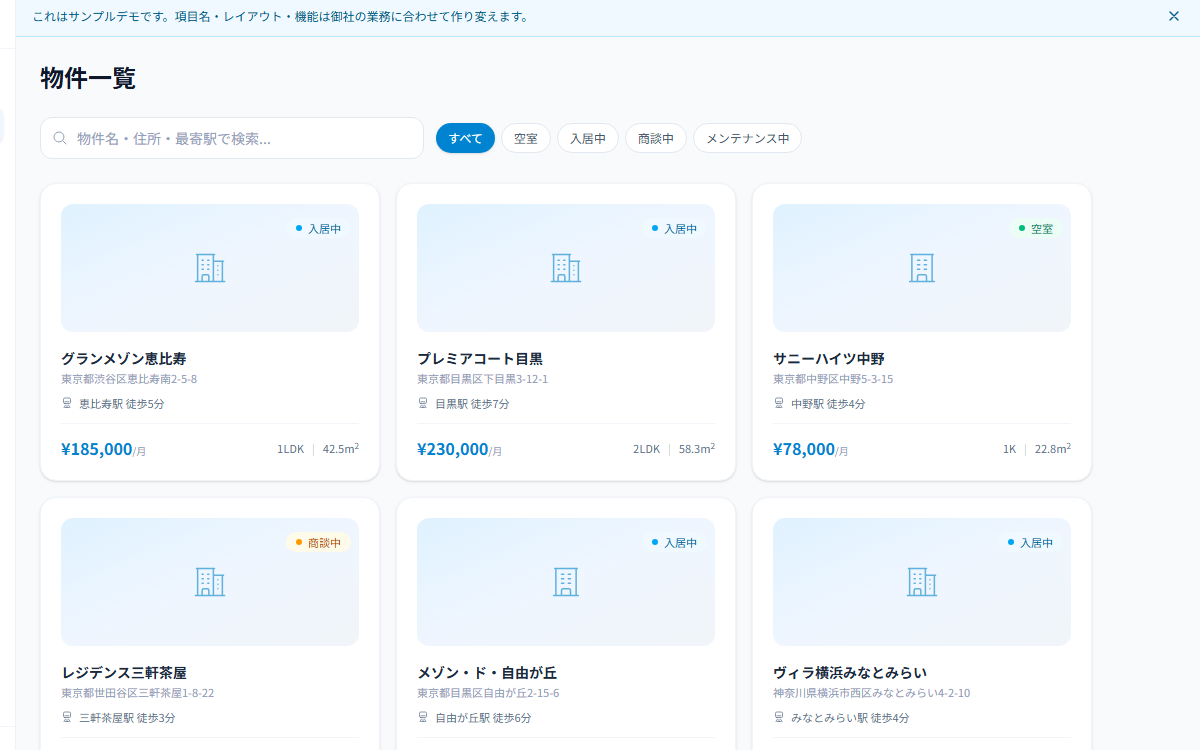The image size is (1200, 750).
Task: Click building icon on サニーハイツ中野 card
Action: (x=922, y=268)
